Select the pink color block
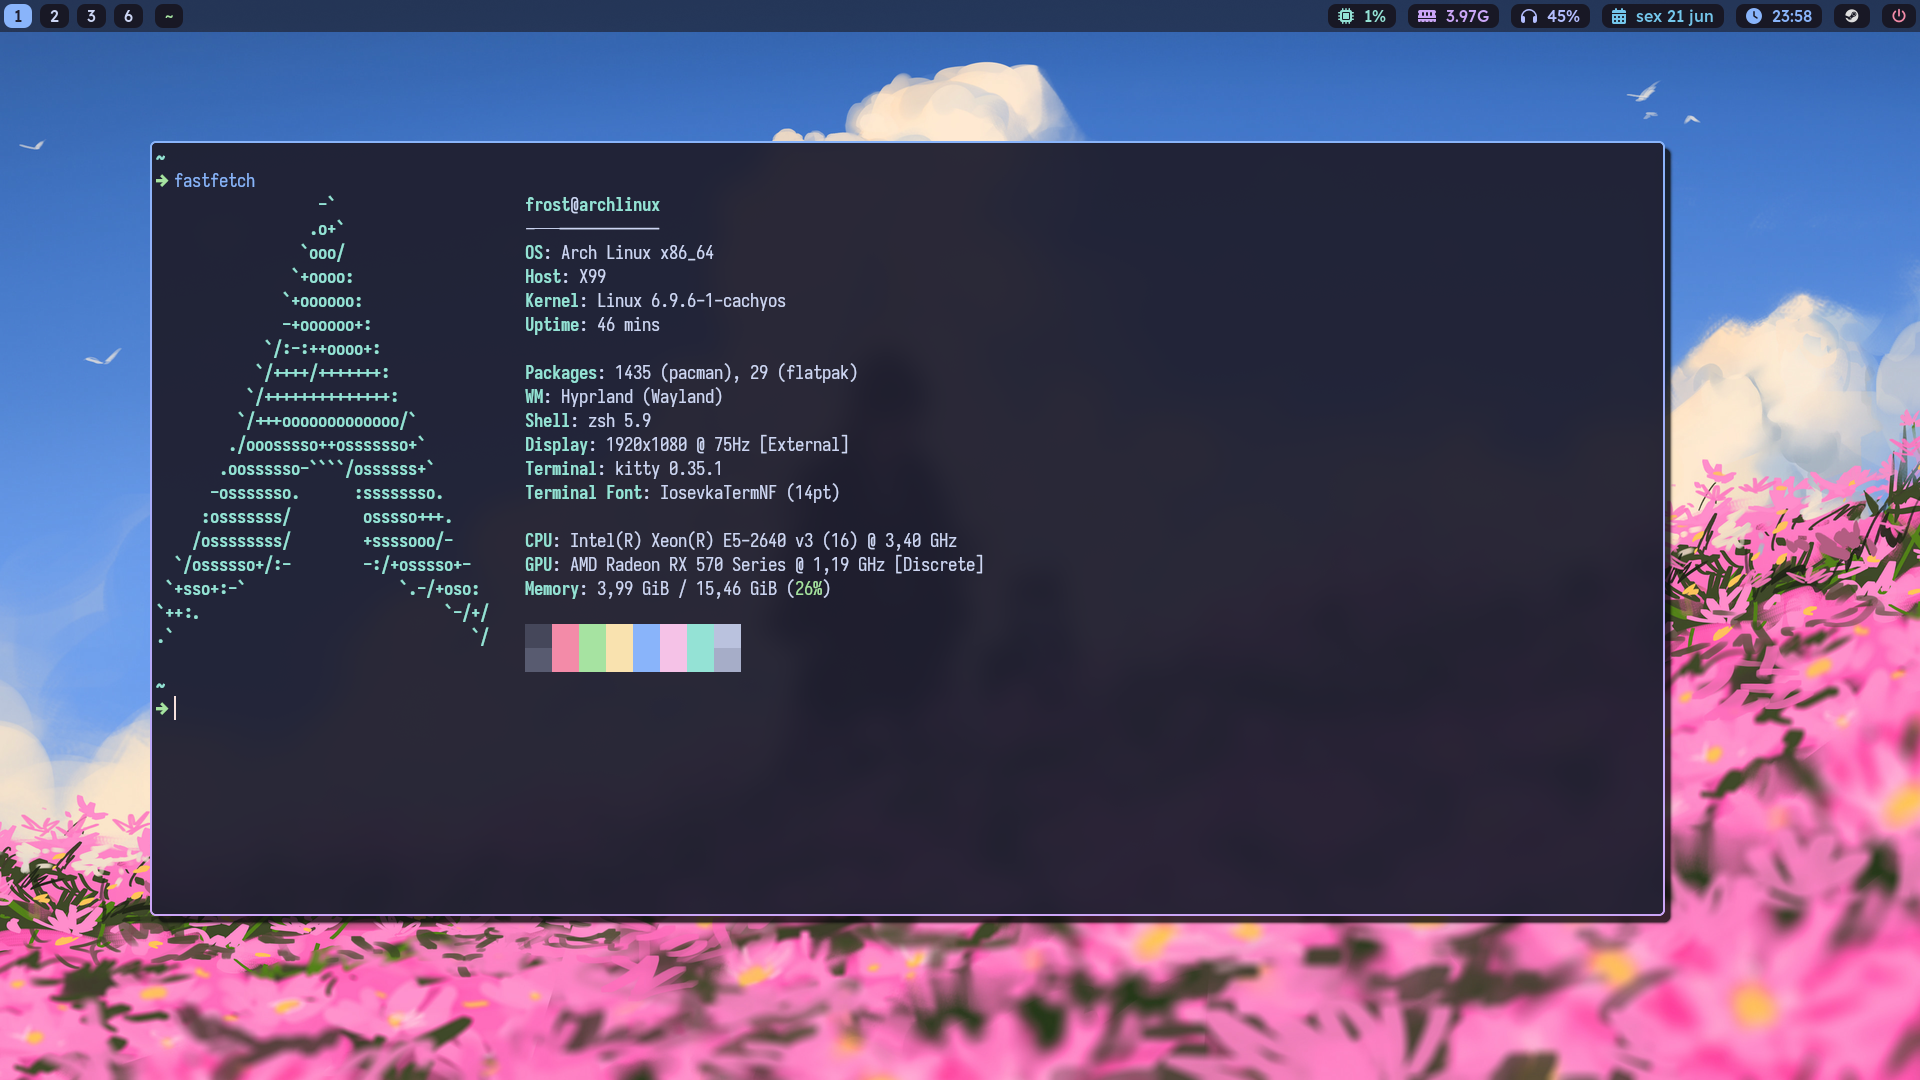The image size is (1920, 1080). (565, 648)
